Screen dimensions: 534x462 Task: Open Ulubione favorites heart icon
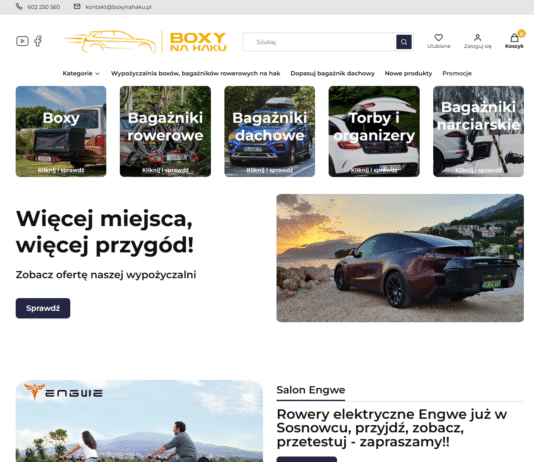click(x=439, y=37)
